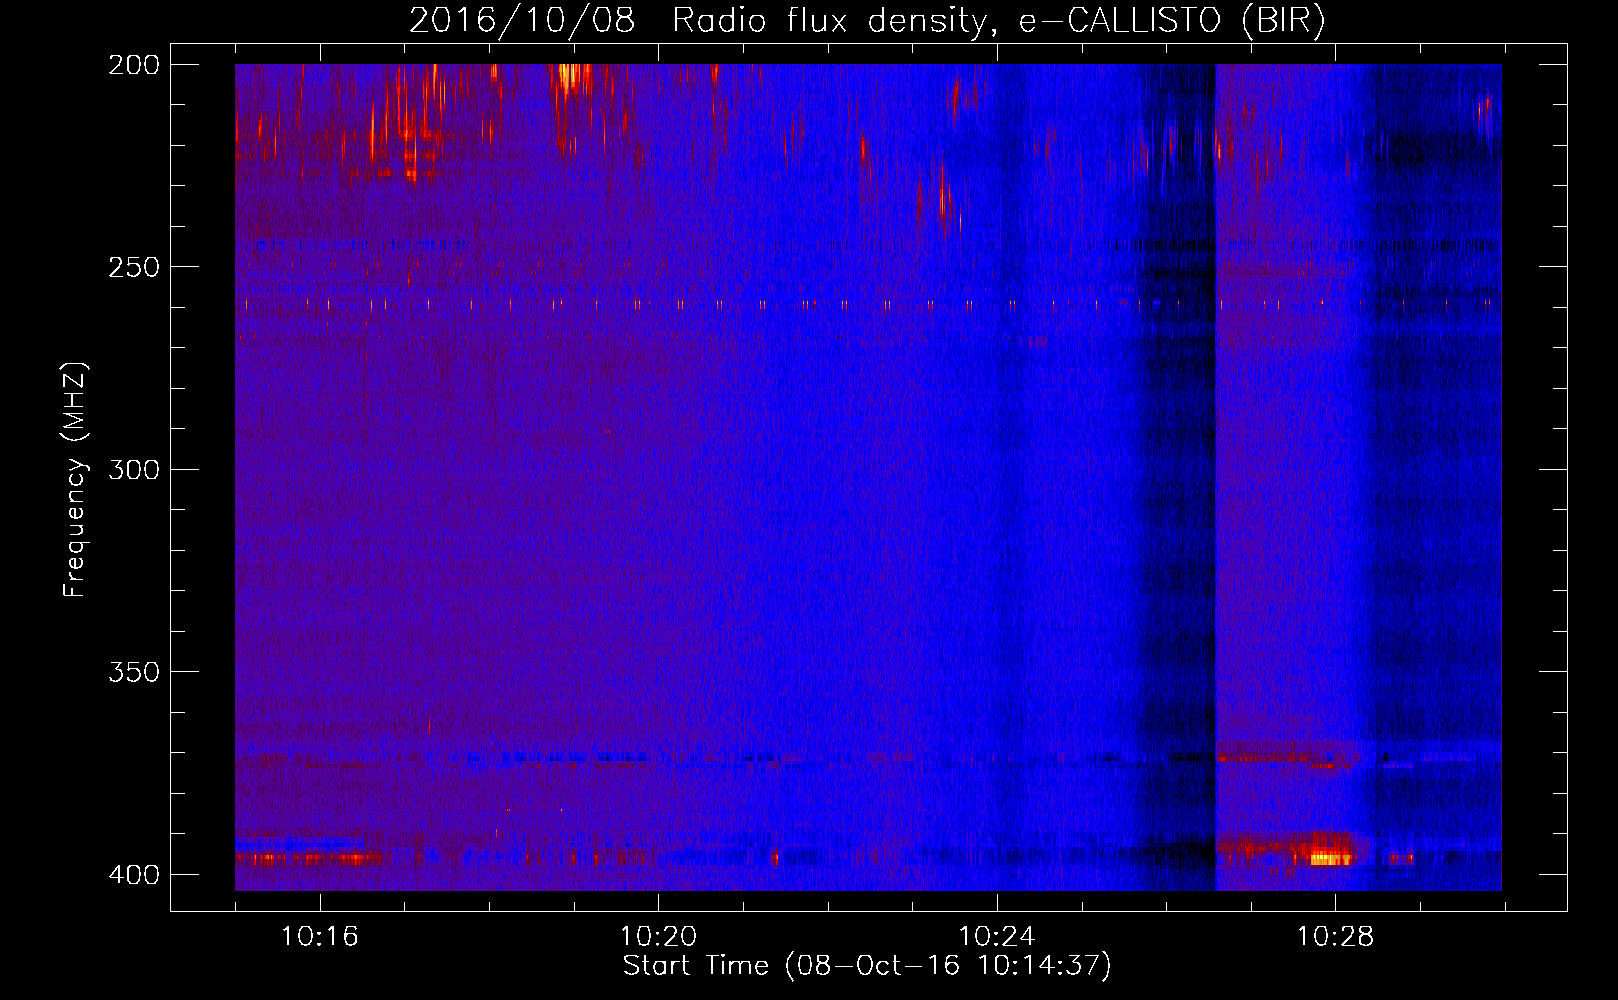1618x1000 pixels.
Task: Select the 300 frequency tick label
Action: pyautogui.click(x=134, y=469)
